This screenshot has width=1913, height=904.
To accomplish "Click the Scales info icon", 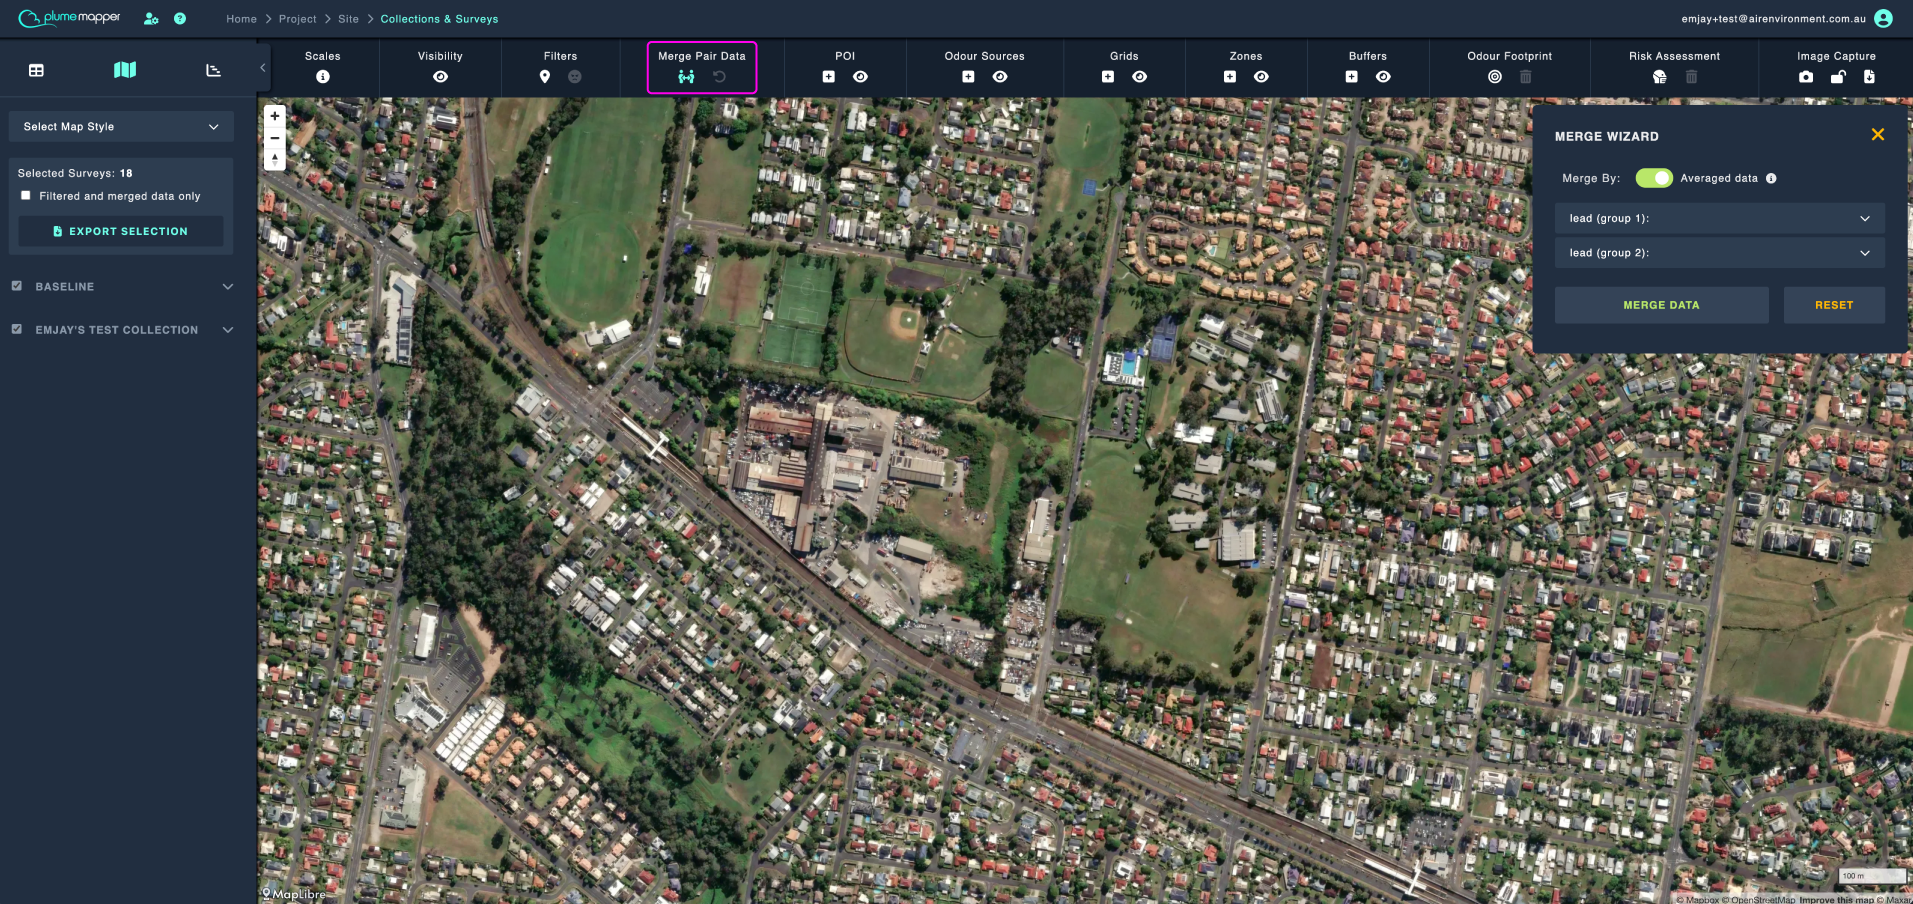I will click(323, 77).
